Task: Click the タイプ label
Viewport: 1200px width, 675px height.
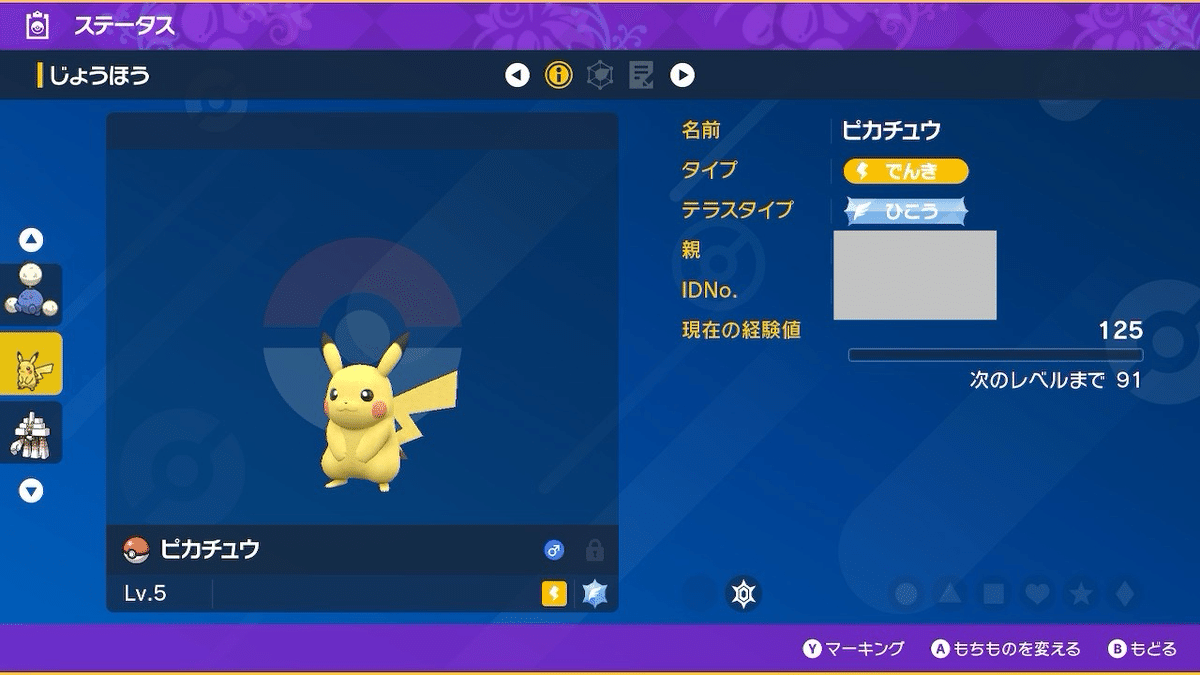Action: pos(709,170)
